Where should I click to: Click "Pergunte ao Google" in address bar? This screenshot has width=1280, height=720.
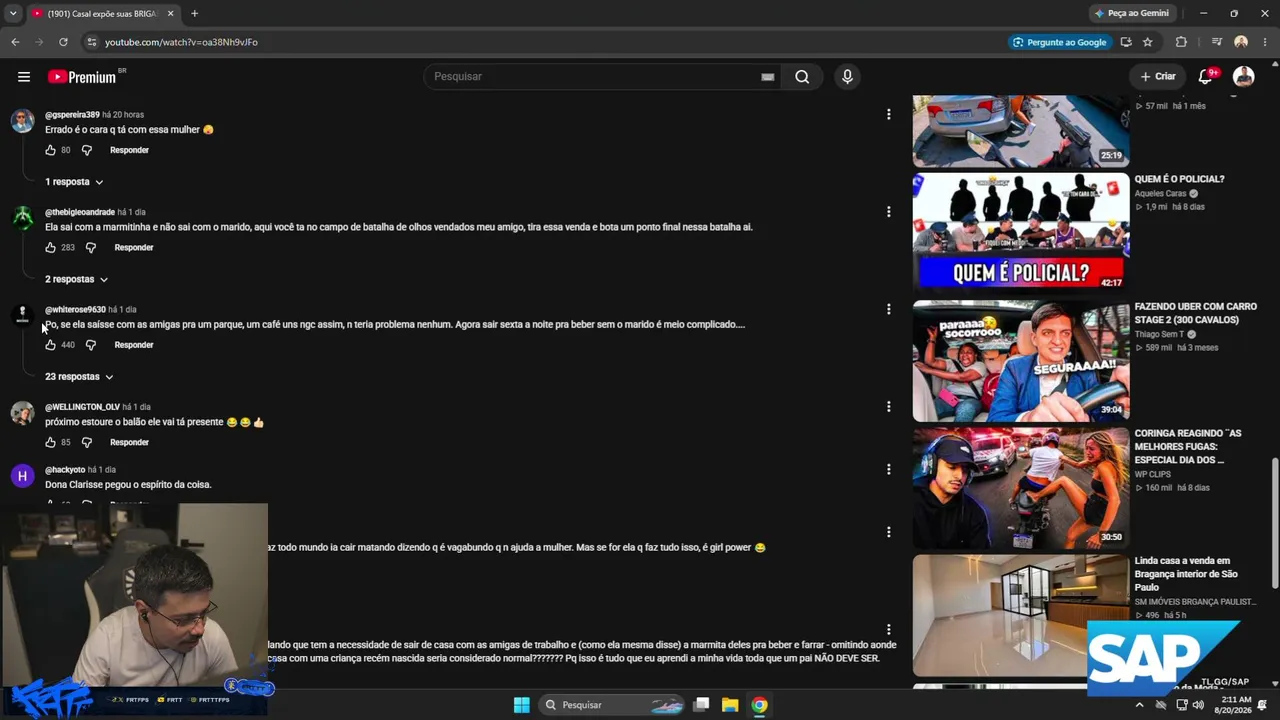pyautogui.click(x=1059, y=42)
